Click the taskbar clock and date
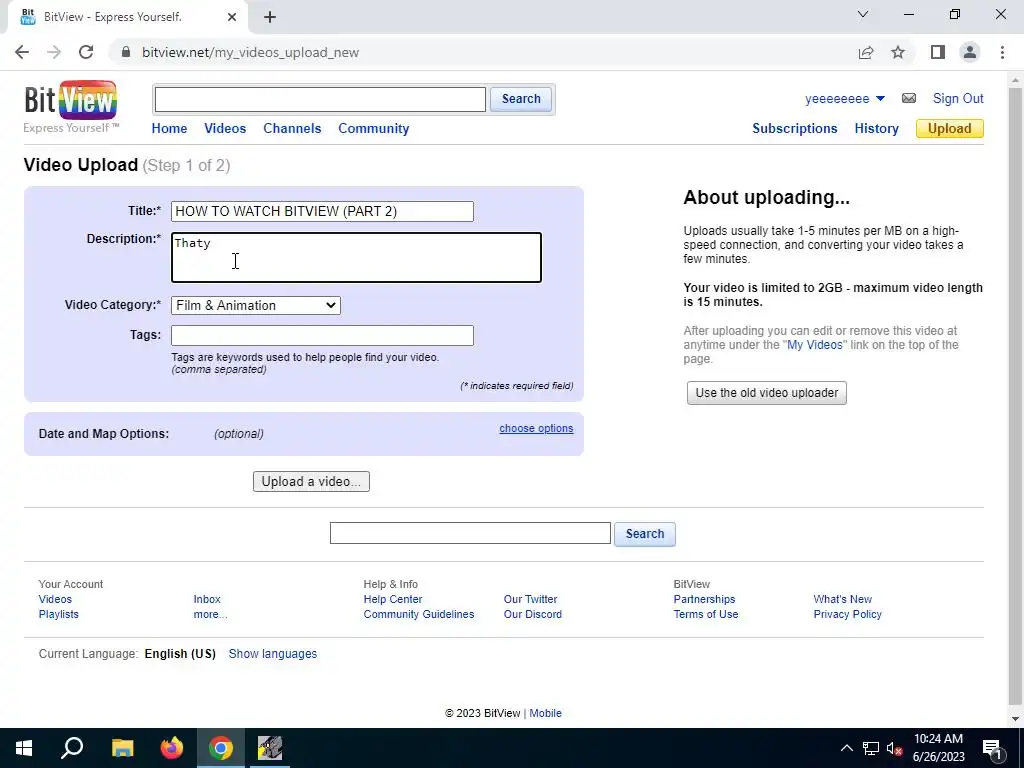The width and height of the screenshot is (1024, 768). pos(938,748)
